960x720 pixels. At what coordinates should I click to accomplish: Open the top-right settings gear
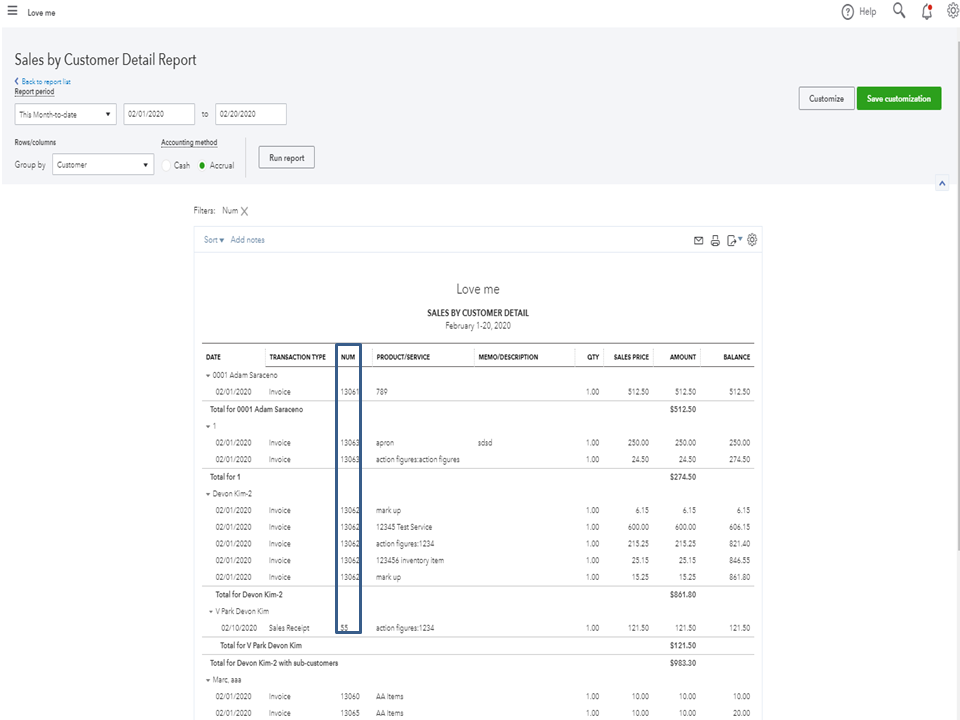[x=952, y=11]
